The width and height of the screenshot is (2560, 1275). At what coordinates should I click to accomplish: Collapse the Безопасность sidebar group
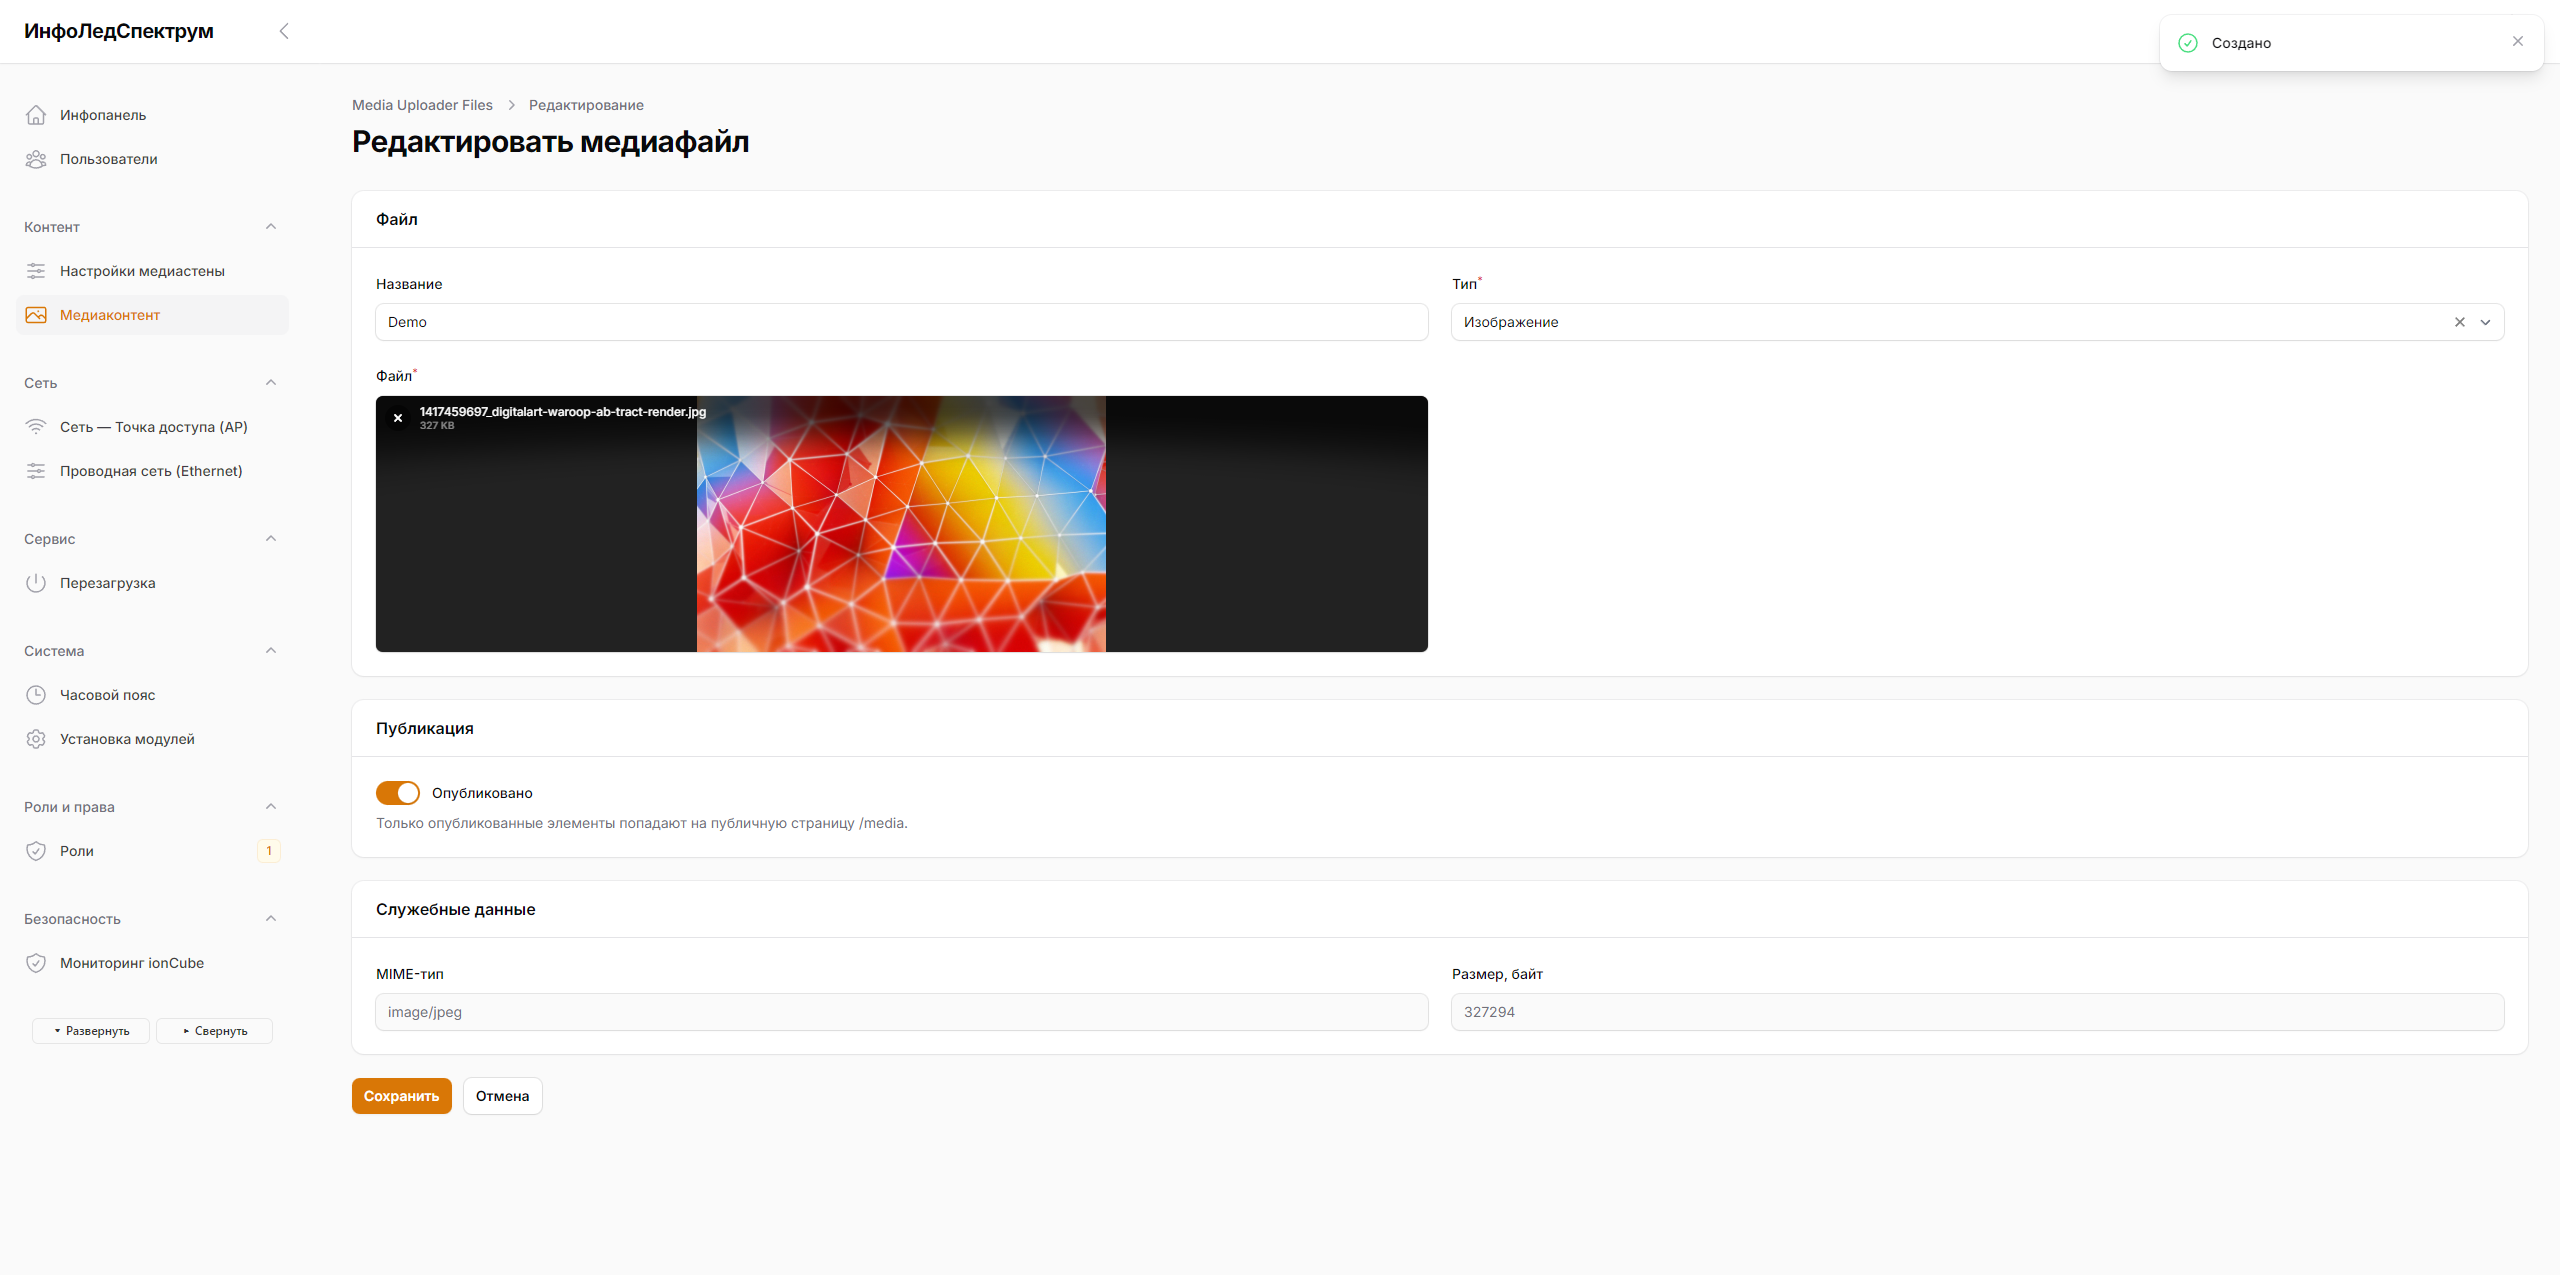[x=271, y=919]
